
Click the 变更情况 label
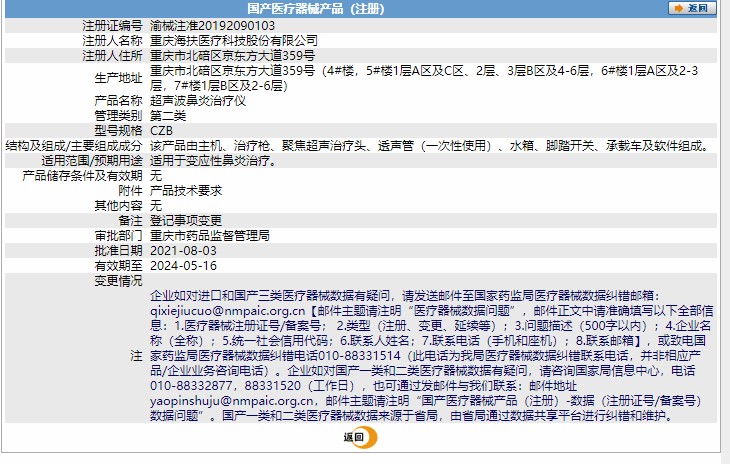[118, 281]
